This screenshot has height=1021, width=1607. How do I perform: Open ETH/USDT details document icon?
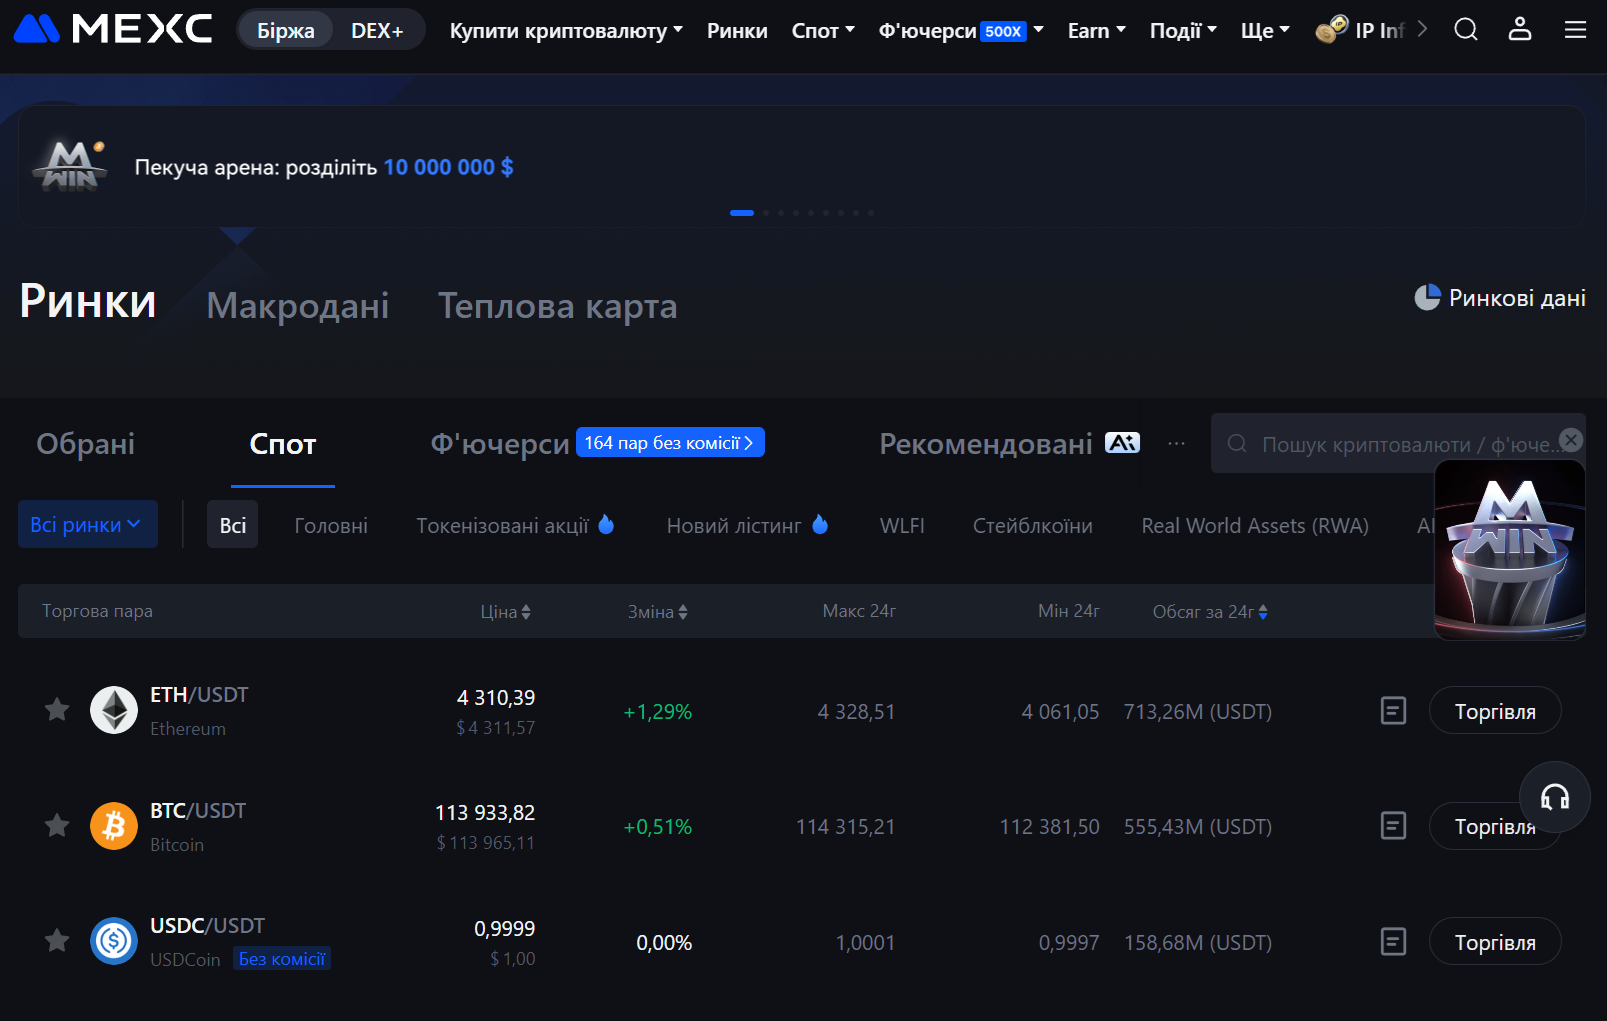(x=1393, y=710)
